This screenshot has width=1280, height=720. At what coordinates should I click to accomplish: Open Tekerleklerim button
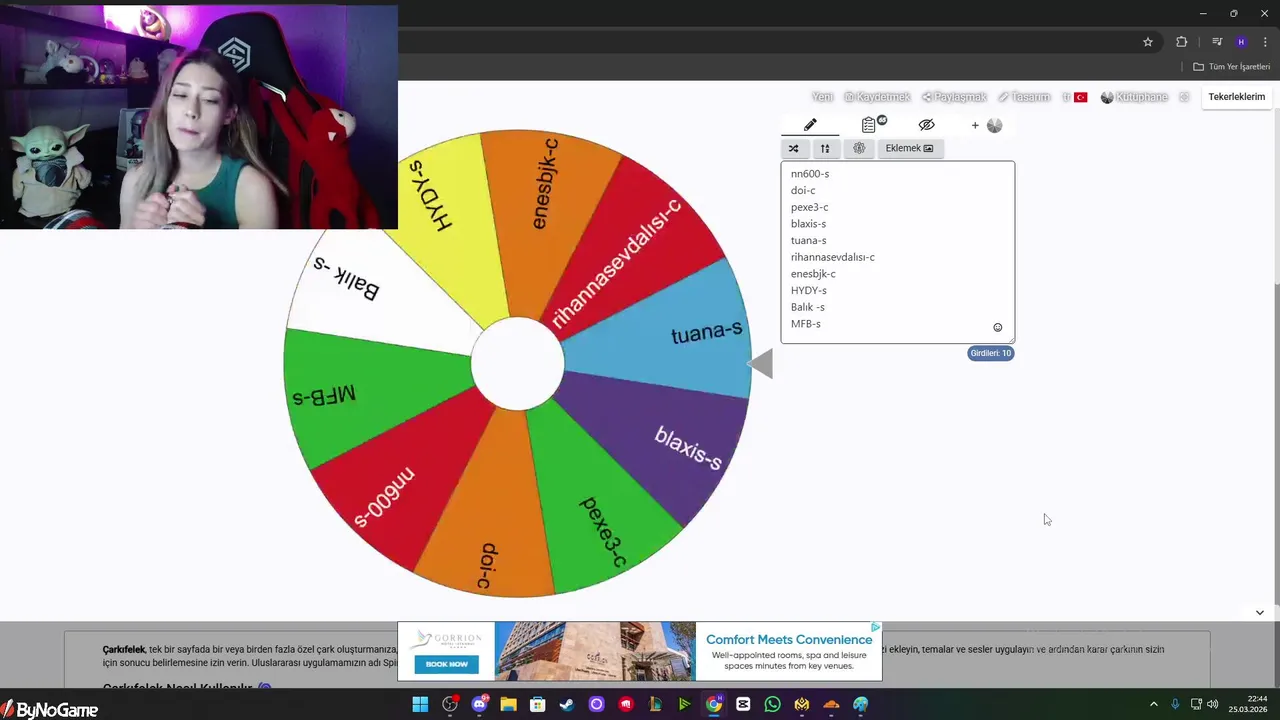1237,97
